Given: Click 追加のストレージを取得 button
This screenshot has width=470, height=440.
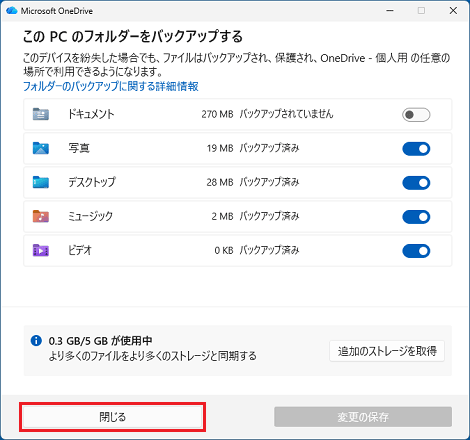Looking at the screenshot, I should tap(387, 351).
